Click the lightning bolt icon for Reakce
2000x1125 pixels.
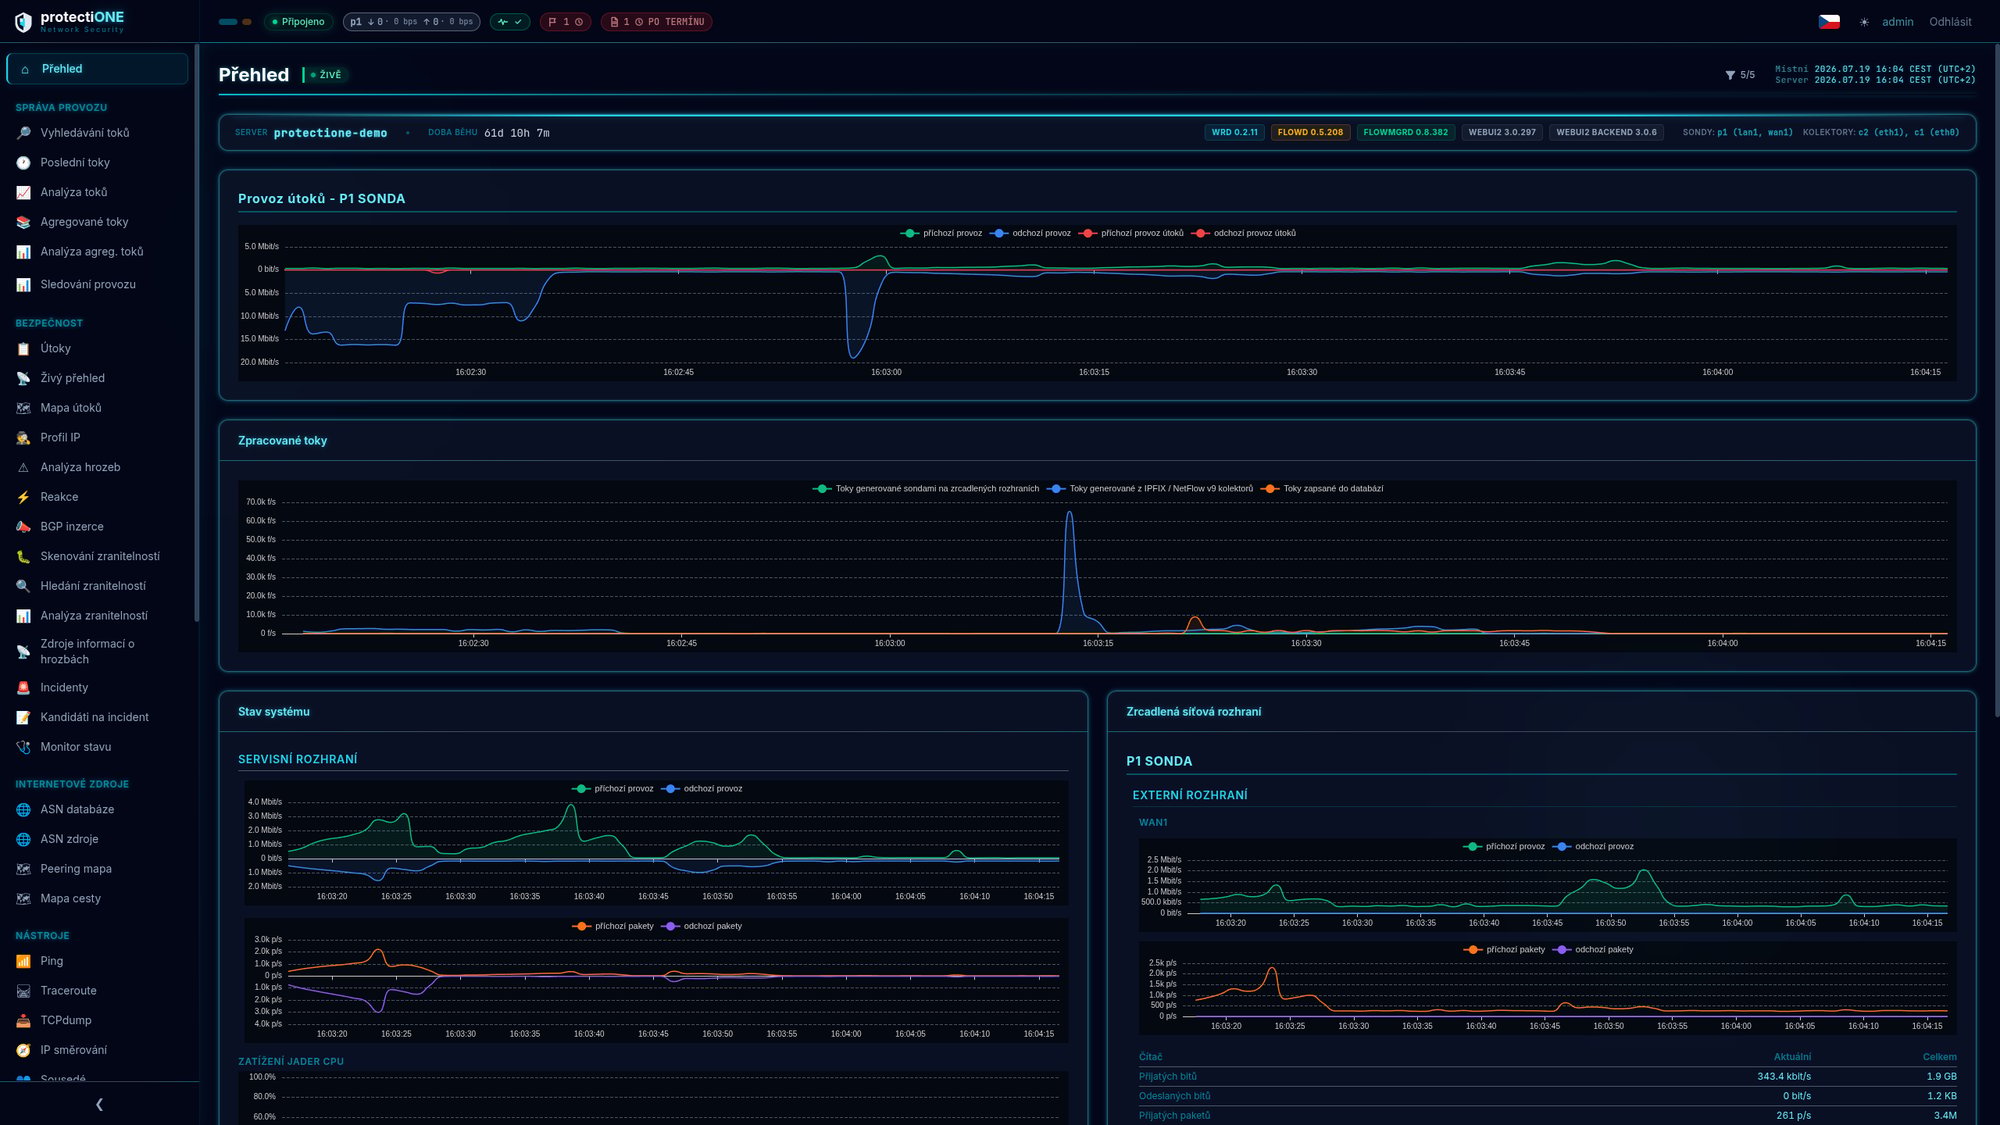23,497
